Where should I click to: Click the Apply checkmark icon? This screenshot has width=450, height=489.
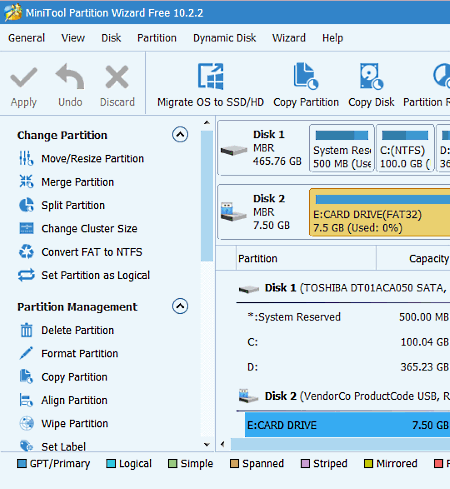[24, 77]
